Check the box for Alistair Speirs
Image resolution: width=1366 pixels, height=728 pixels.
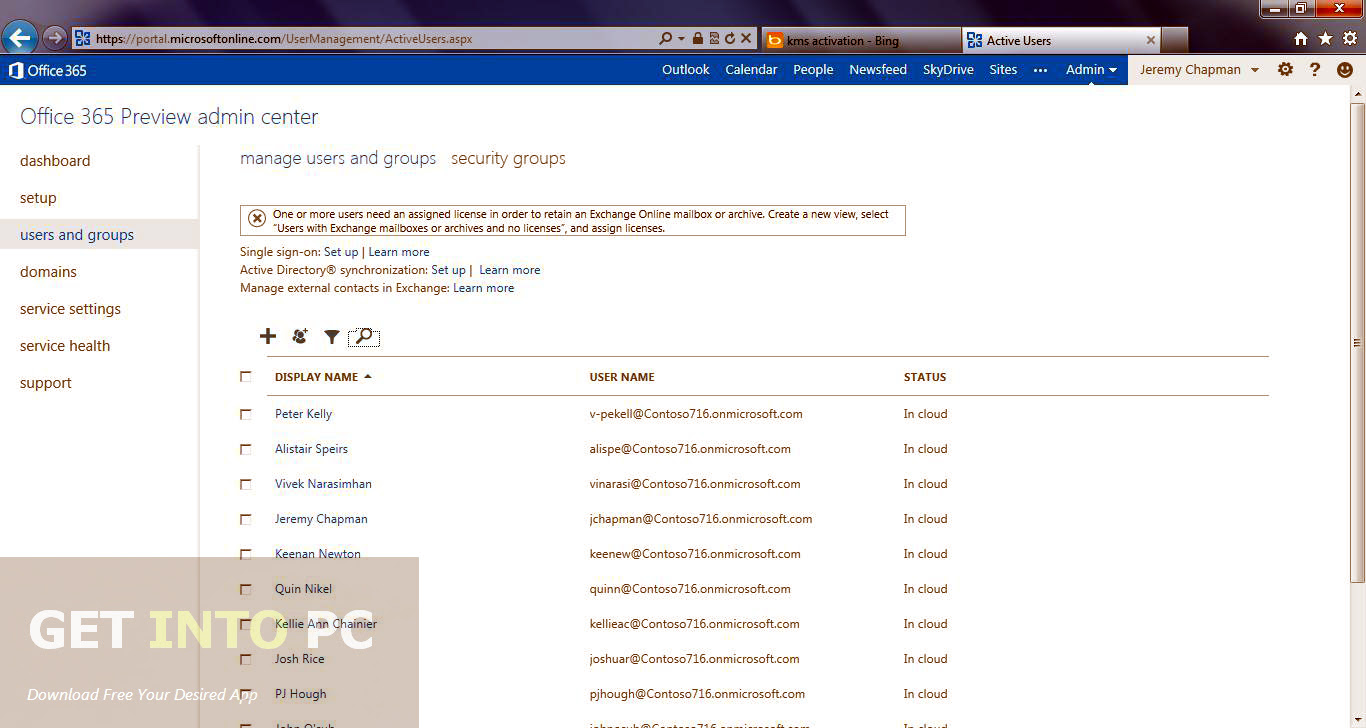click(246, 449)
